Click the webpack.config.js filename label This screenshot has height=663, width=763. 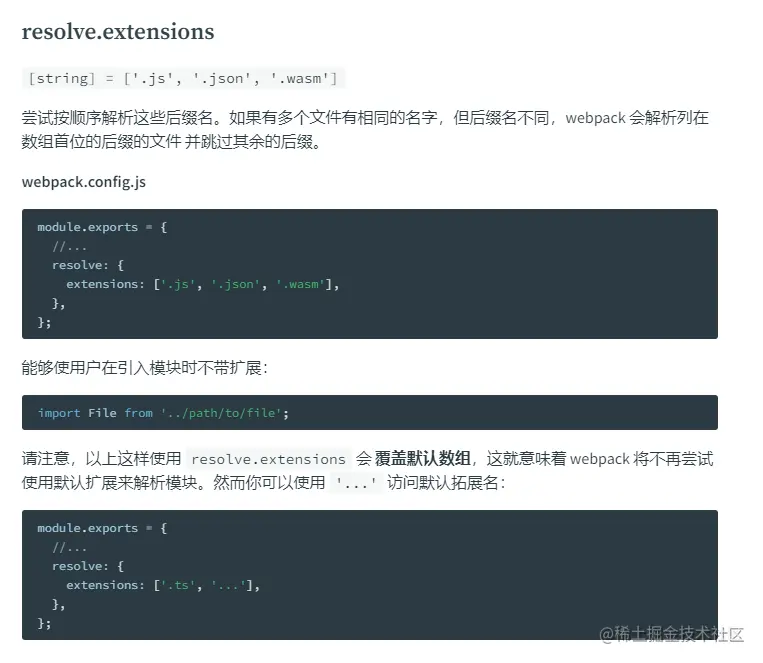[84, 182]
